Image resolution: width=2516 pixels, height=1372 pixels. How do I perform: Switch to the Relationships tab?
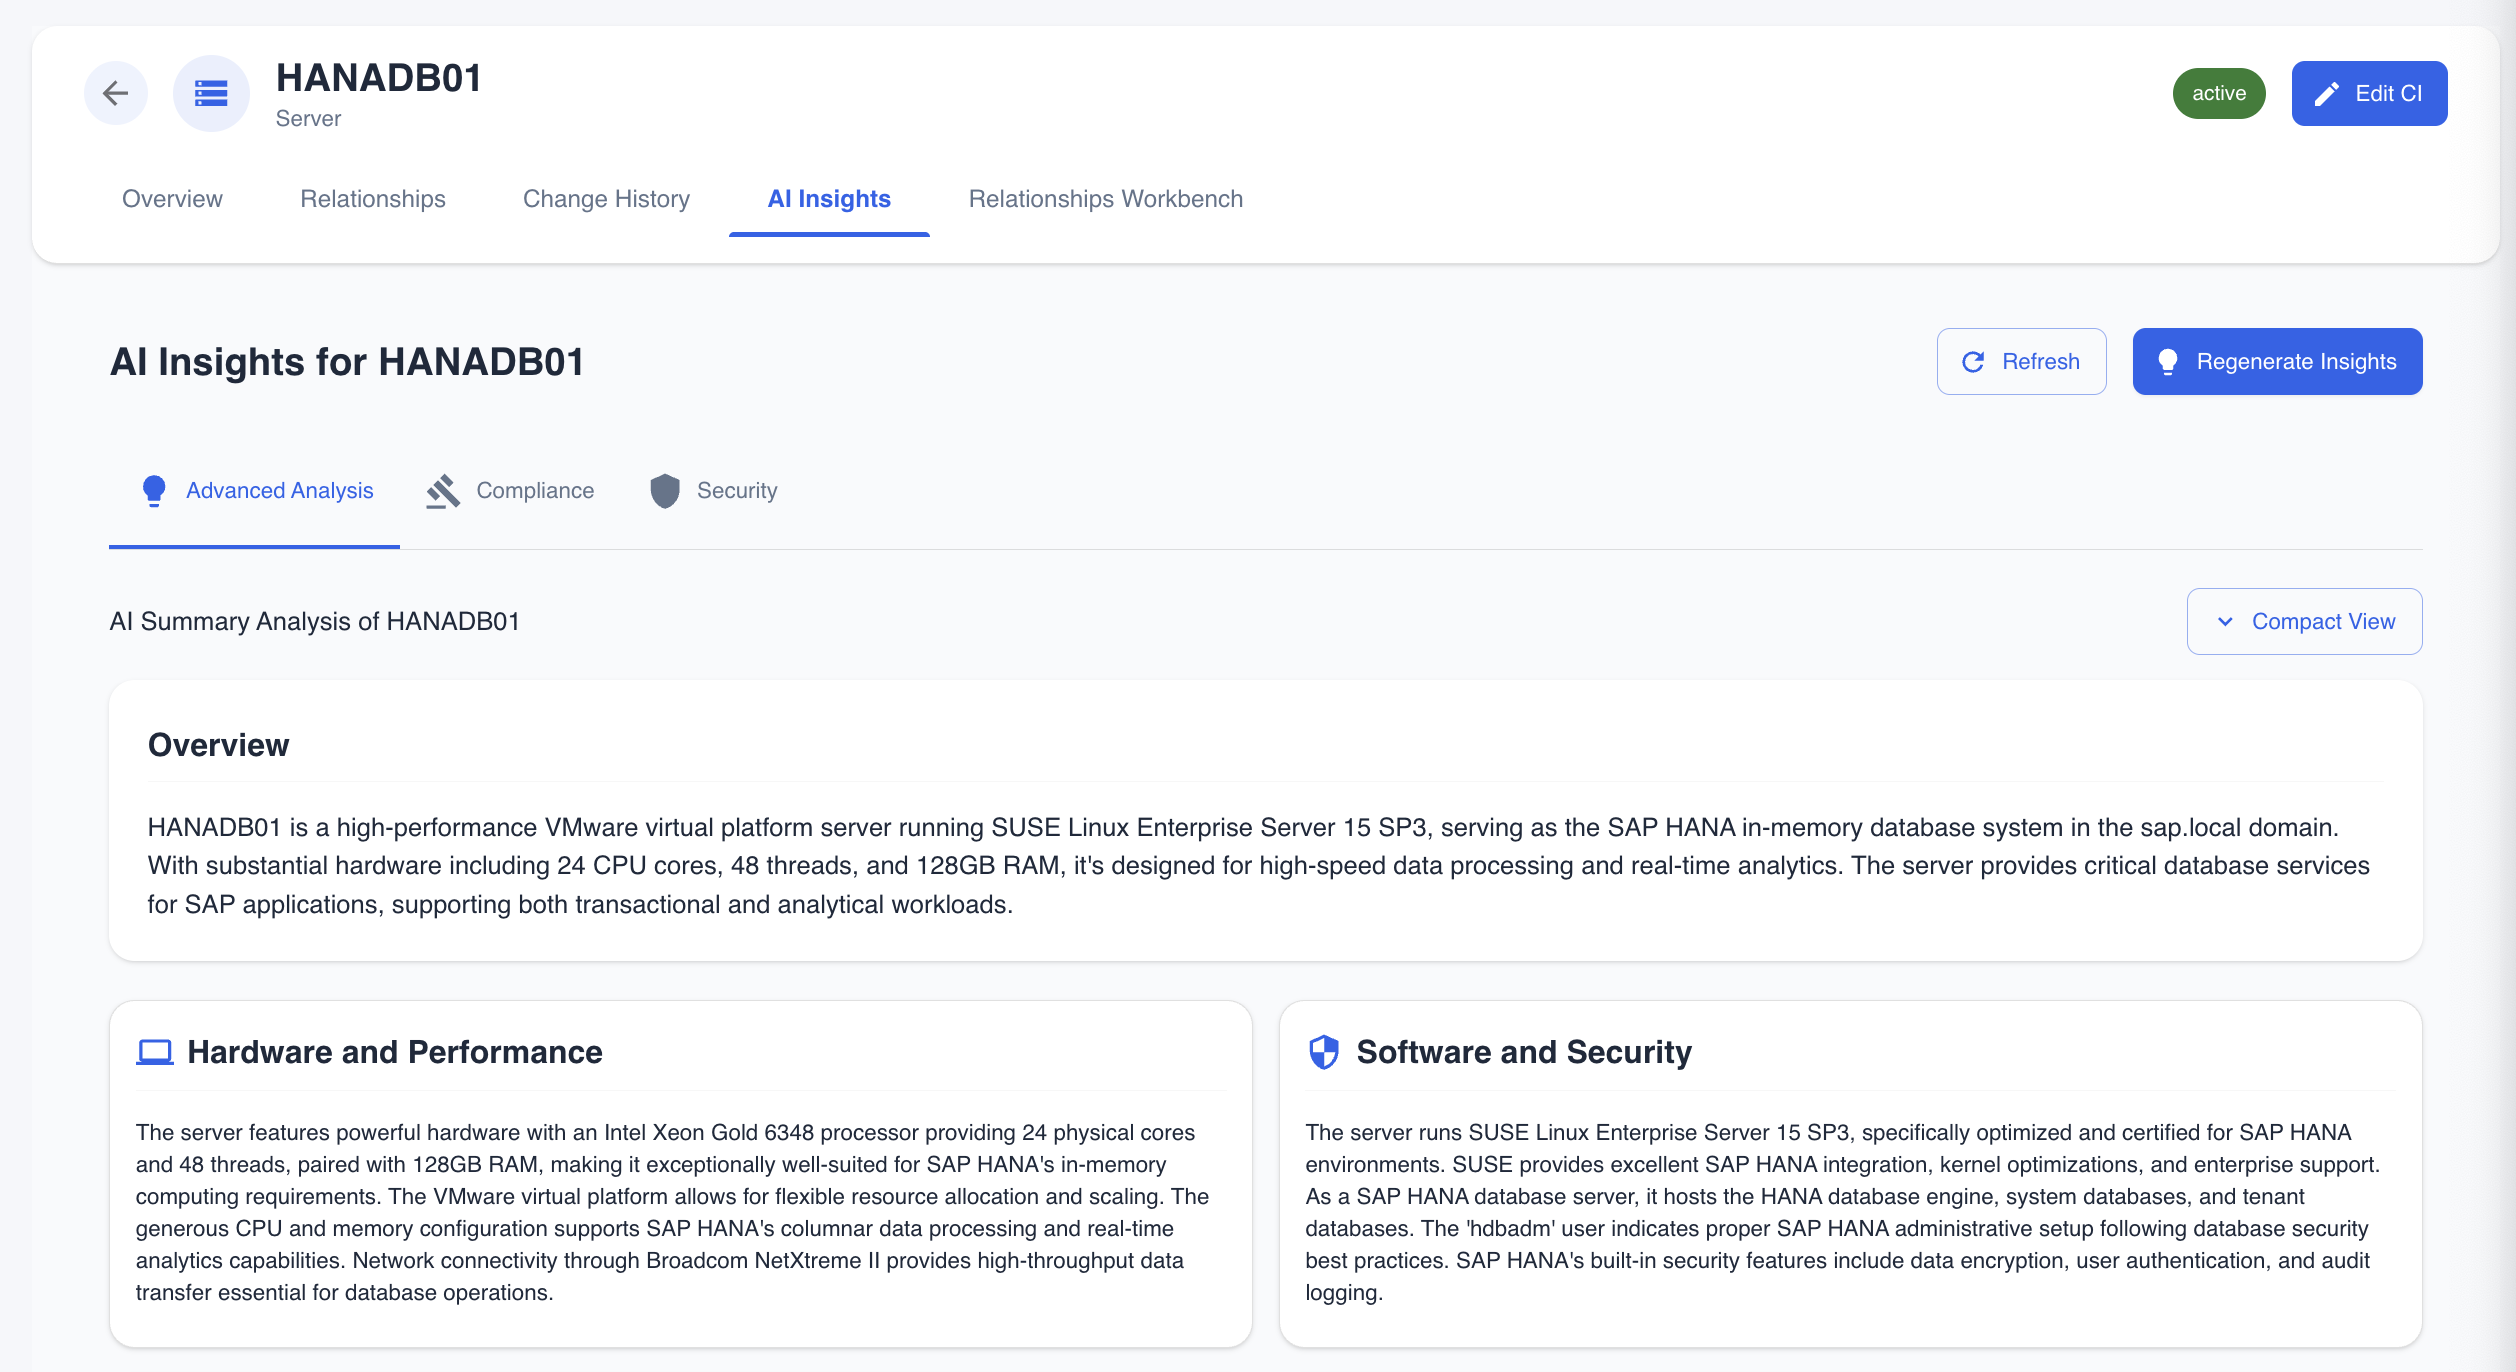click(372, 198)
